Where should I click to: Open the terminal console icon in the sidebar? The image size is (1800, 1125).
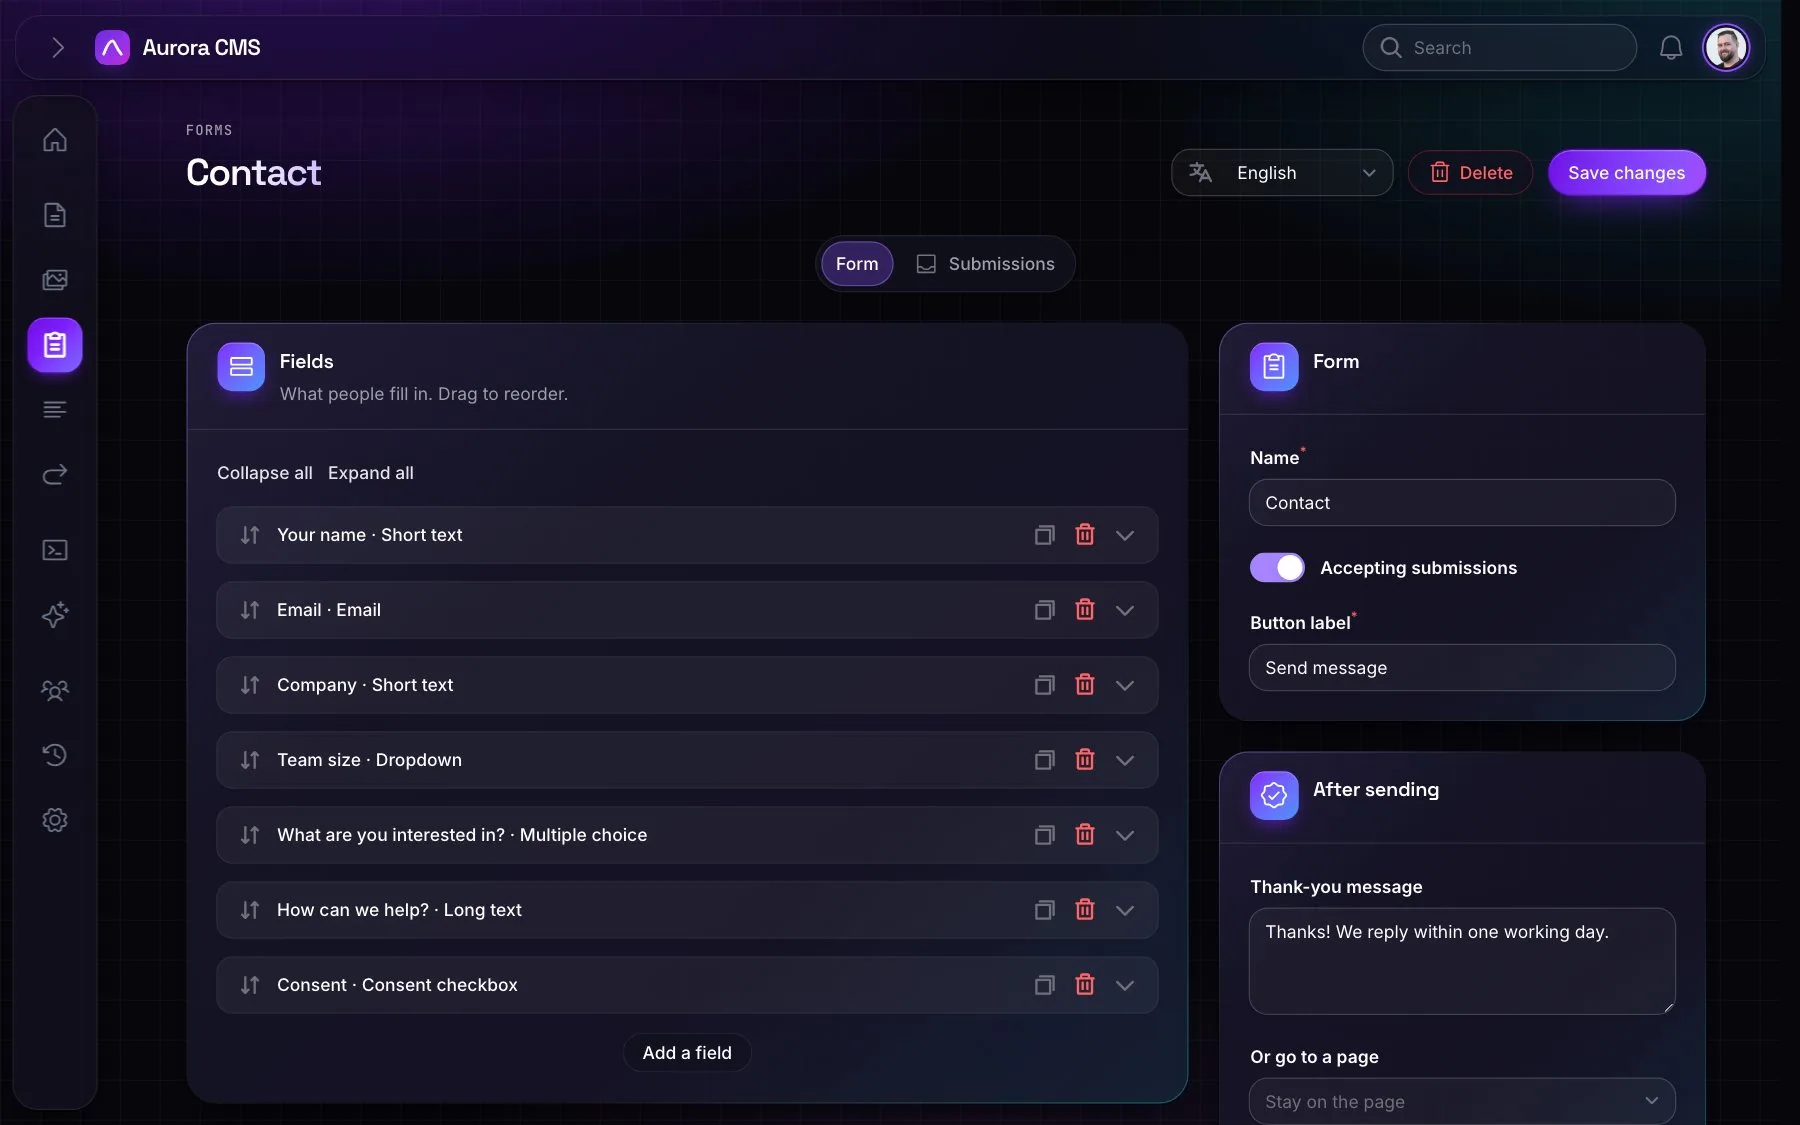click(55, 550)
